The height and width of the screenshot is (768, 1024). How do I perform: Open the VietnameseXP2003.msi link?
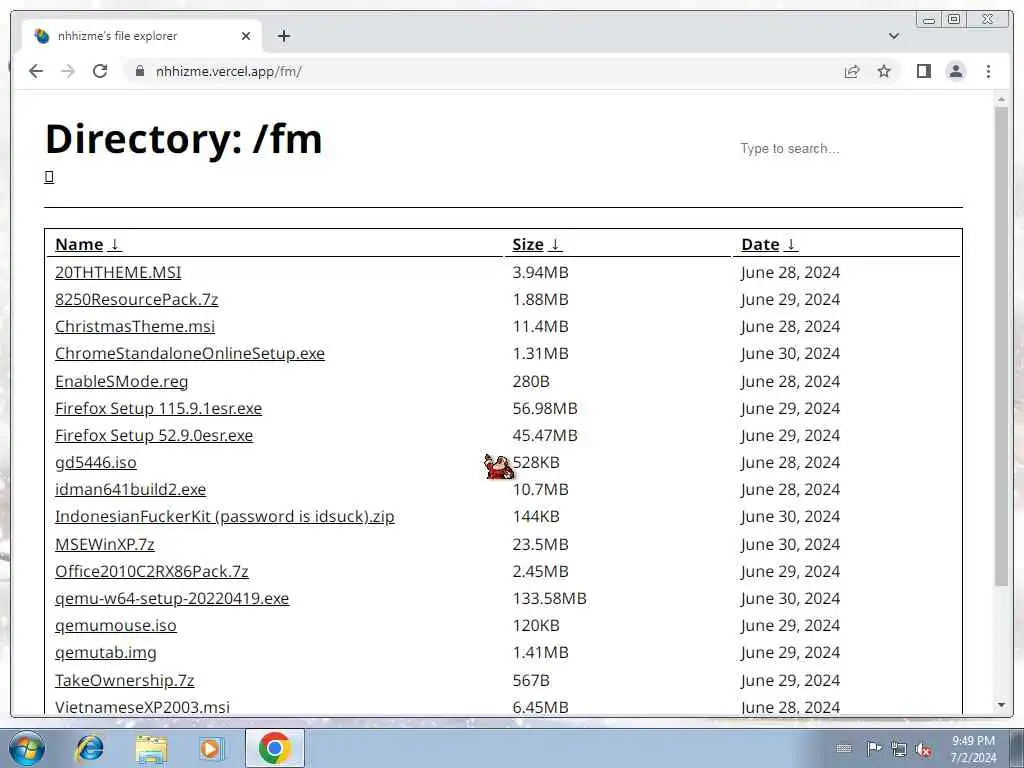point(142,707)
